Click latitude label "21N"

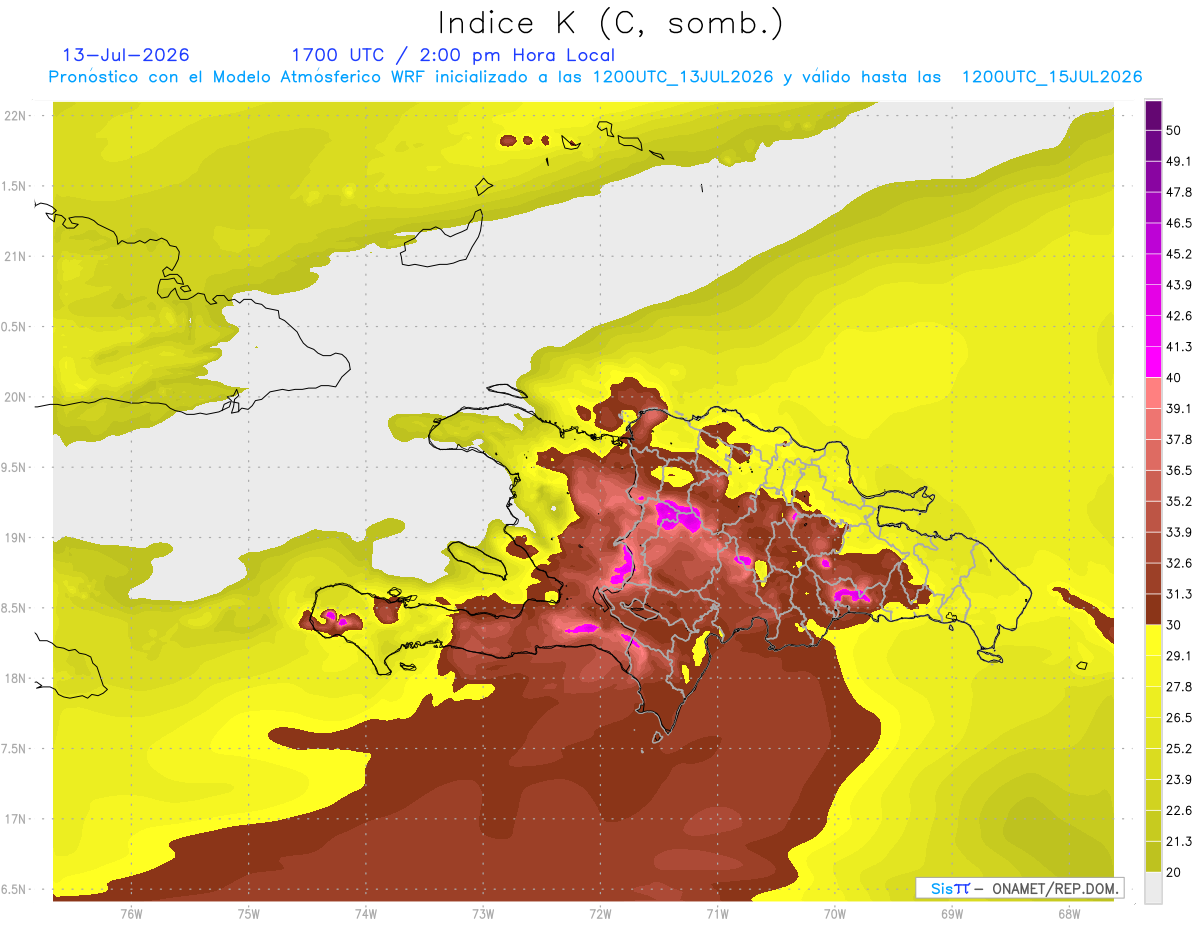[16, 257]
